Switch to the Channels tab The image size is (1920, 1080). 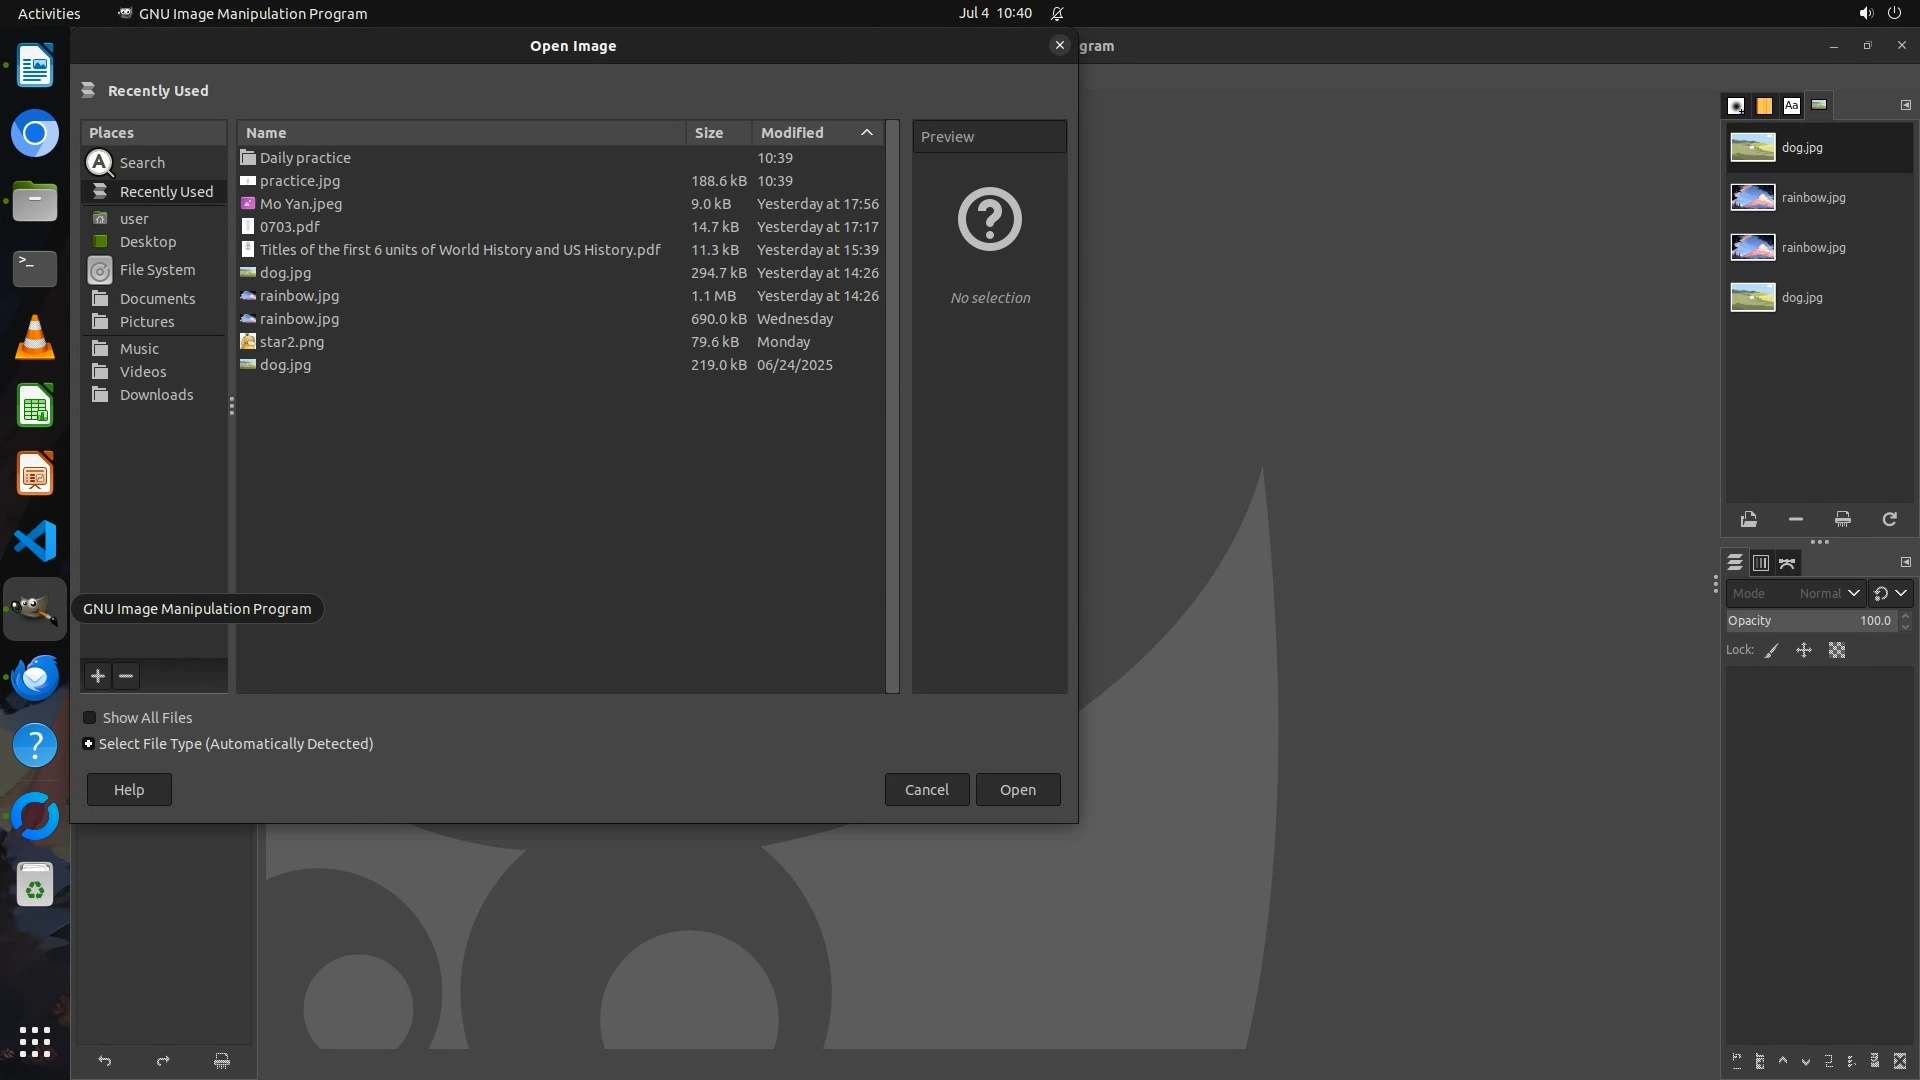click(1761, 563)
